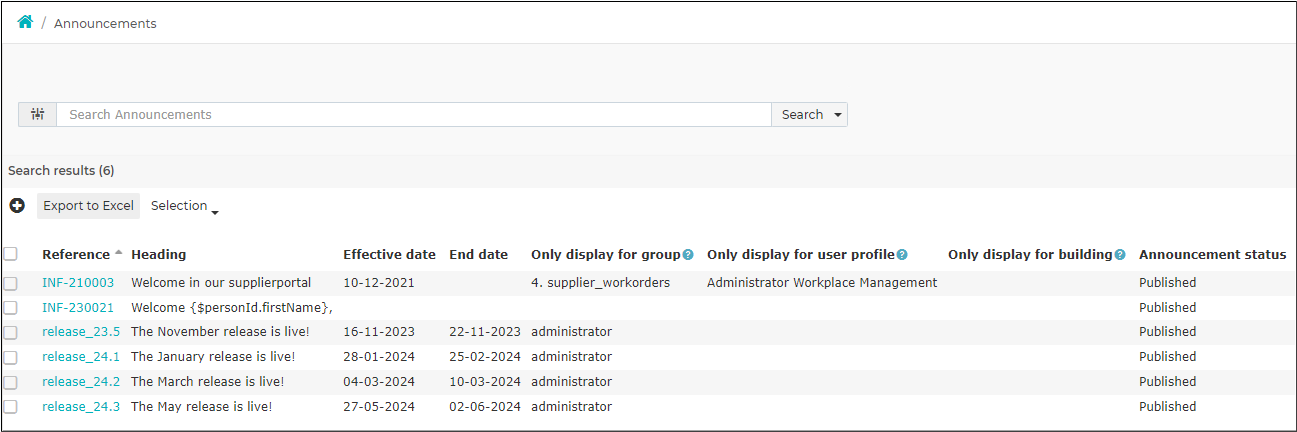The width and height of the screenshot is (1297, 432).
Task: Click the effective date 10-12-2021
Action: [379, 283]
